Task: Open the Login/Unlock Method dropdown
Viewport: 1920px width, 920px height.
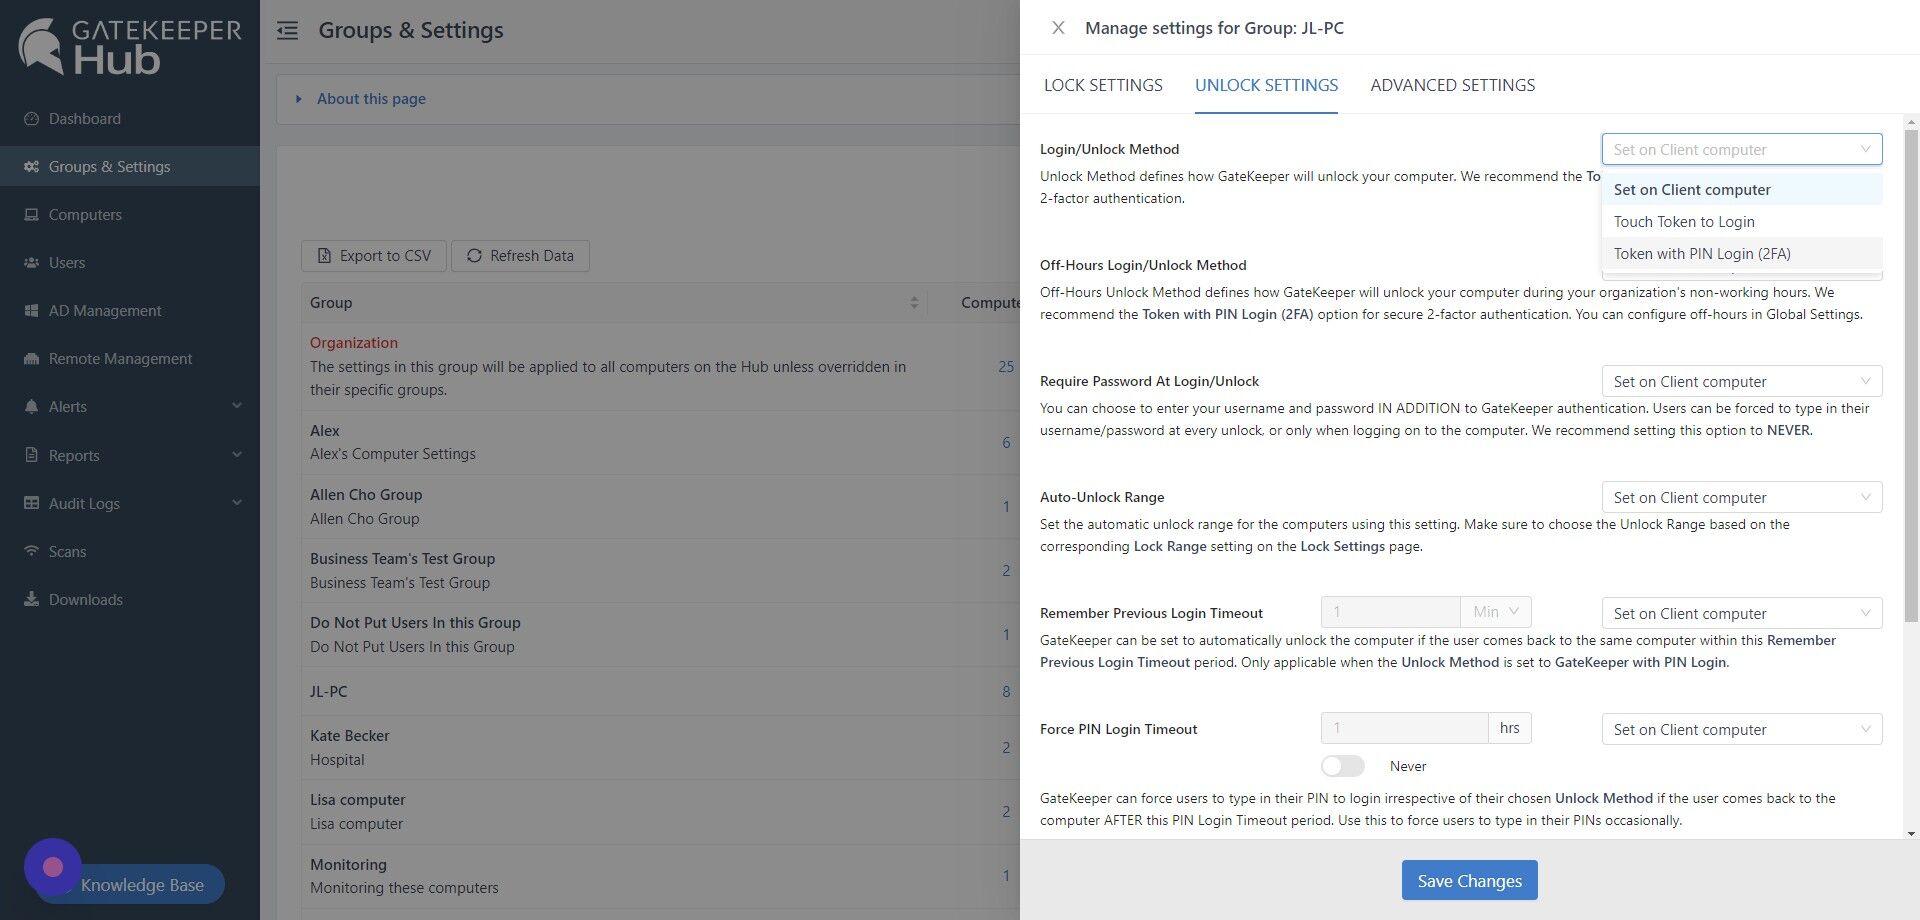Action: tap(1741, 149)
